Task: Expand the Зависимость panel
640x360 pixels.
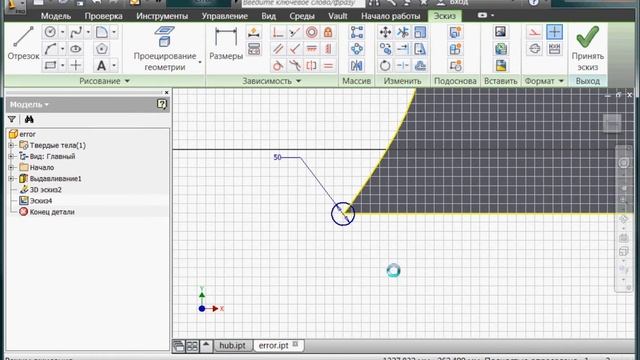Action: coord(272,81)
